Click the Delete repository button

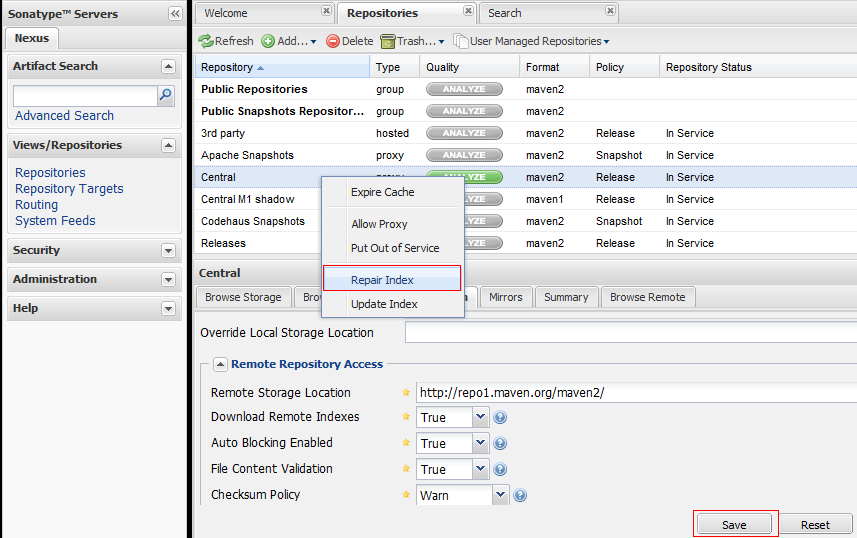tap(350, 41)
